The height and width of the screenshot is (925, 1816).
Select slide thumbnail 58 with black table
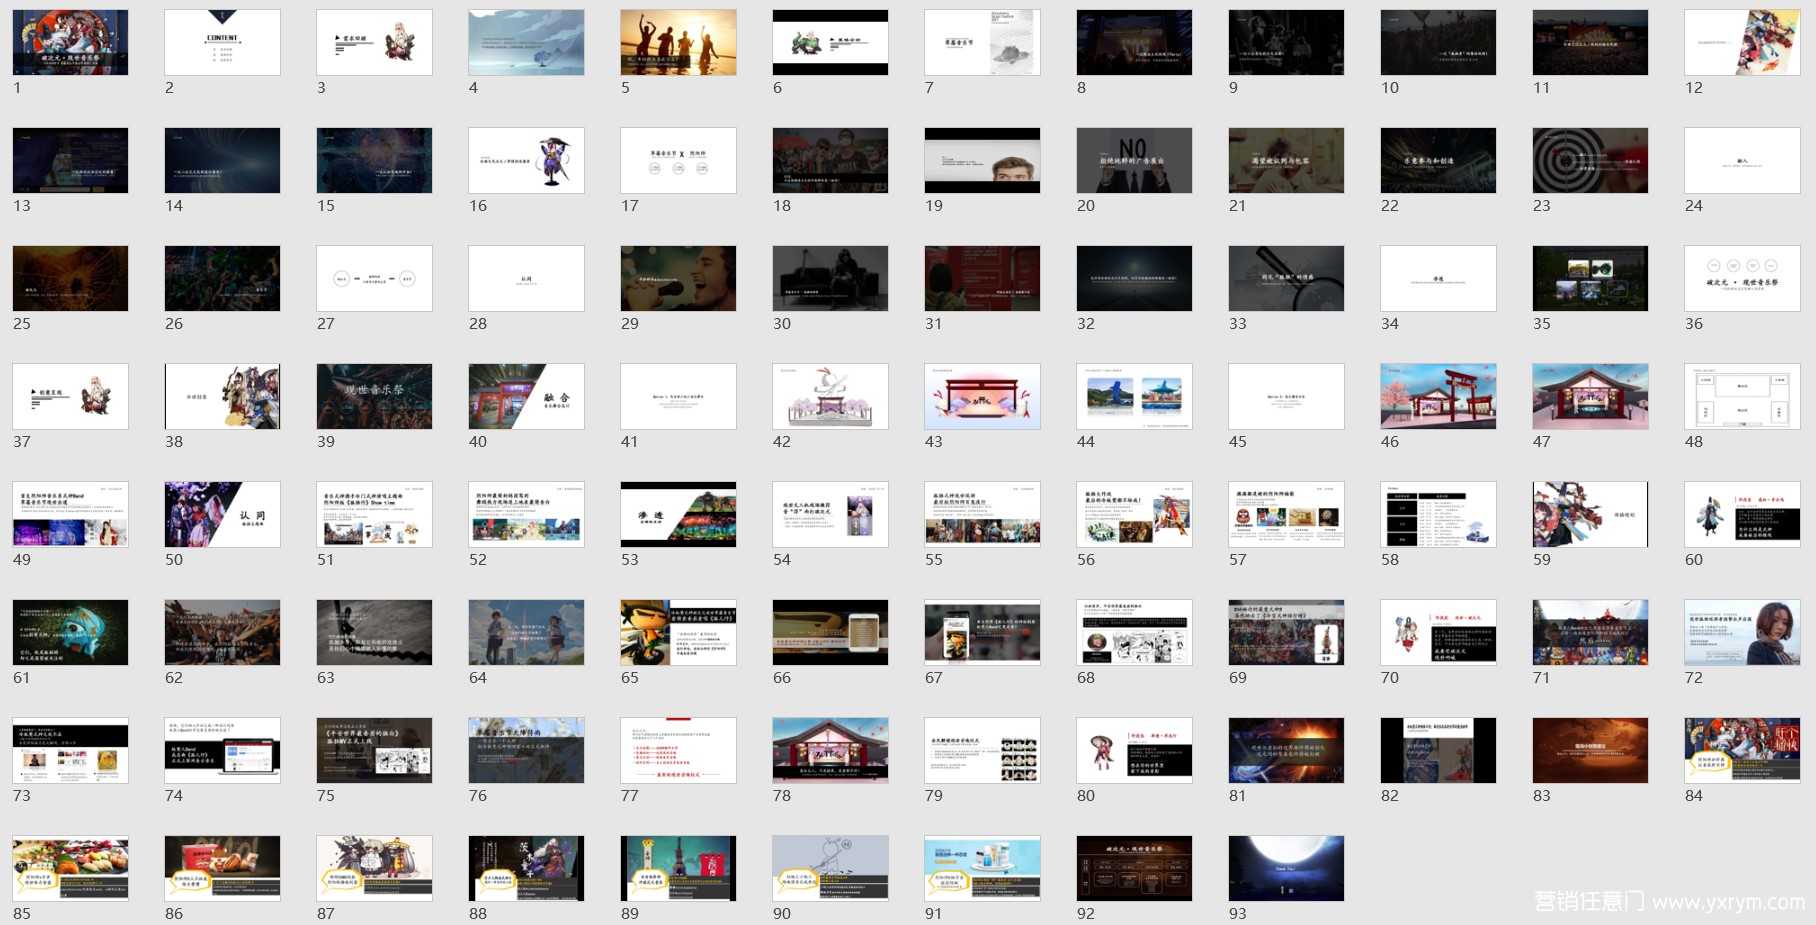click(1438, 514)
